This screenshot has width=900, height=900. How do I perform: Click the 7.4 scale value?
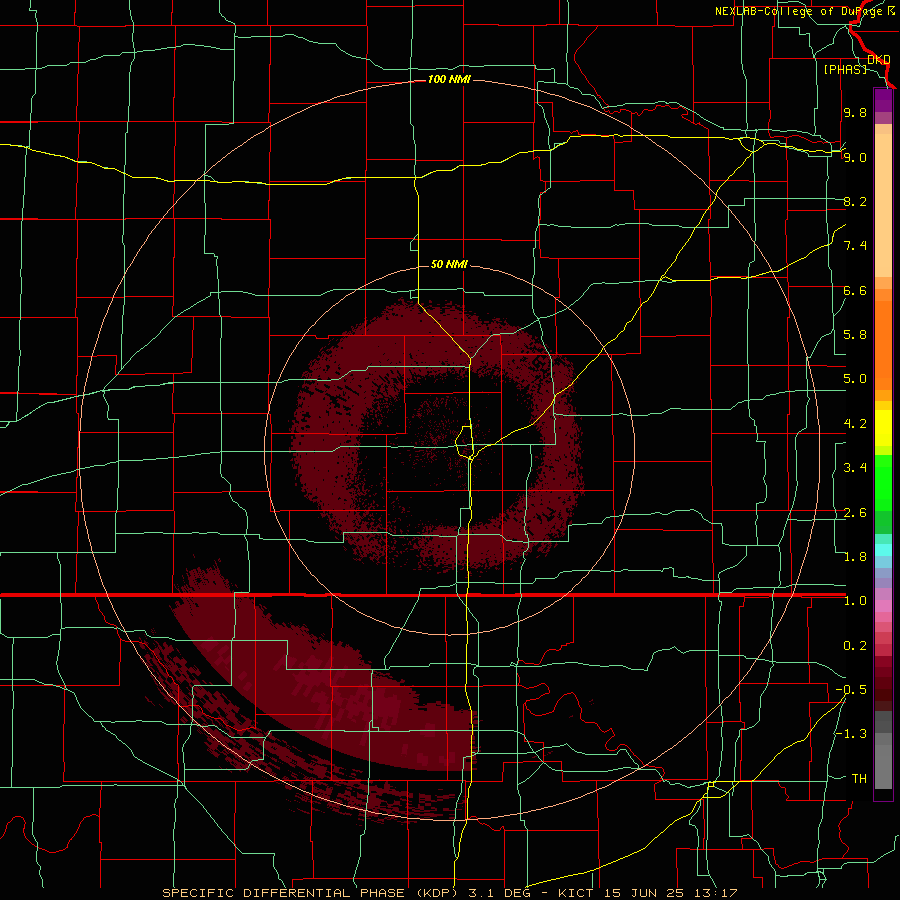[855, 246]
